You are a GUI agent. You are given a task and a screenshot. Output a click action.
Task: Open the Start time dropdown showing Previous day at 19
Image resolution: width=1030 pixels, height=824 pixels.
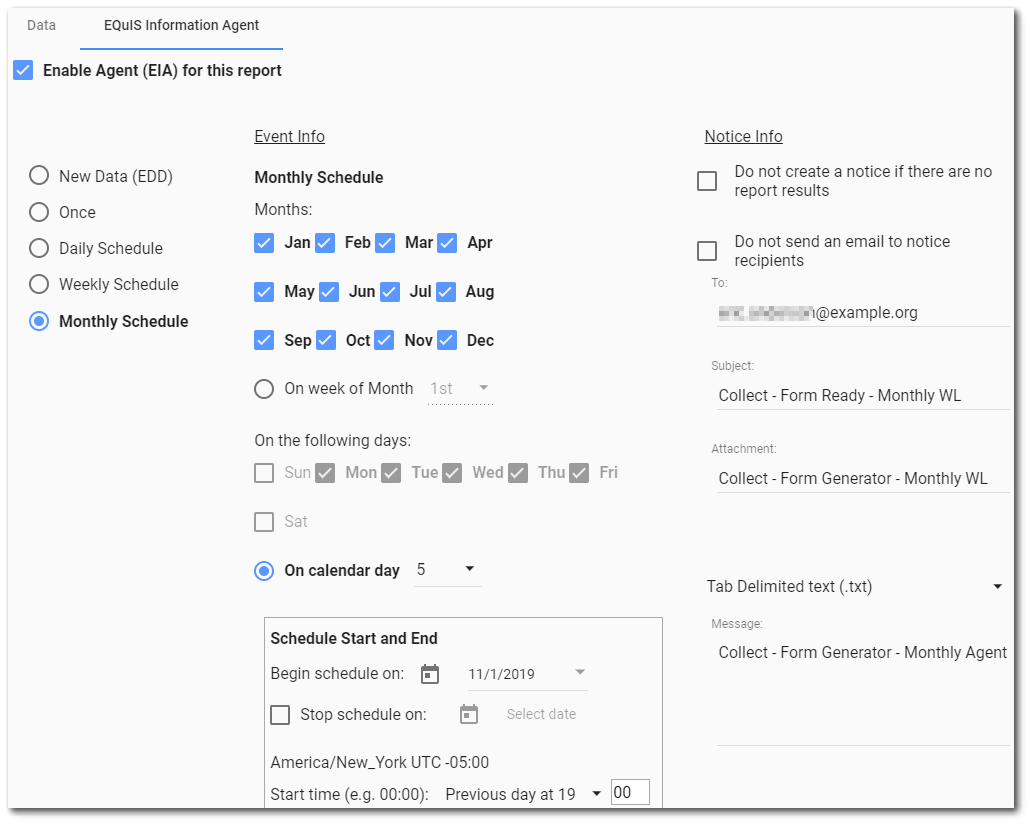[595, 793]
